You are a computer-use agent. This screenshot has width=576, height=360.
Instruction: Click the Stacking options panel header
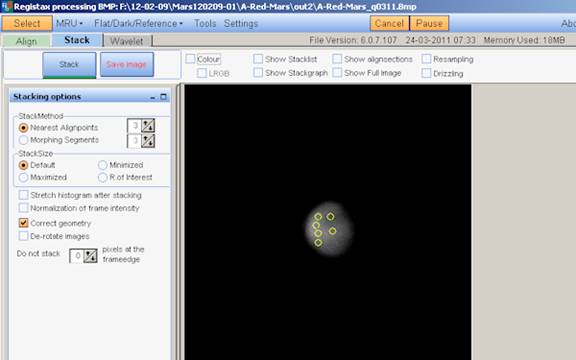tap(90, 97)
